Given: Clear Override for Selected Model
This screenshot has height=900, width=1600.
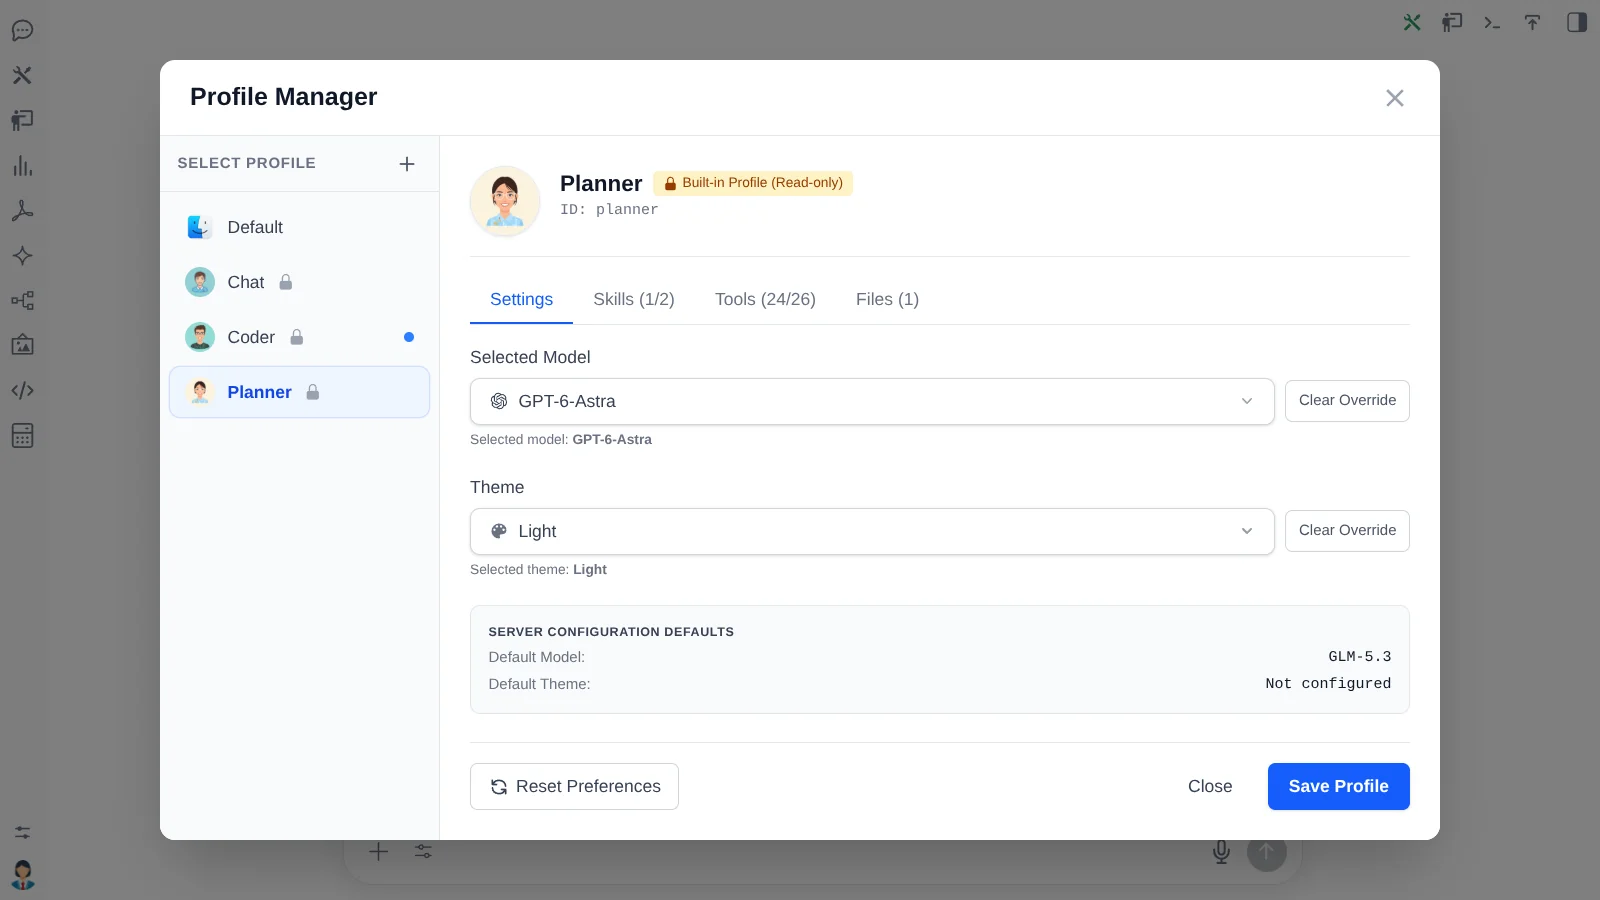Looking at the screenshot, I should pos(1347,401).
